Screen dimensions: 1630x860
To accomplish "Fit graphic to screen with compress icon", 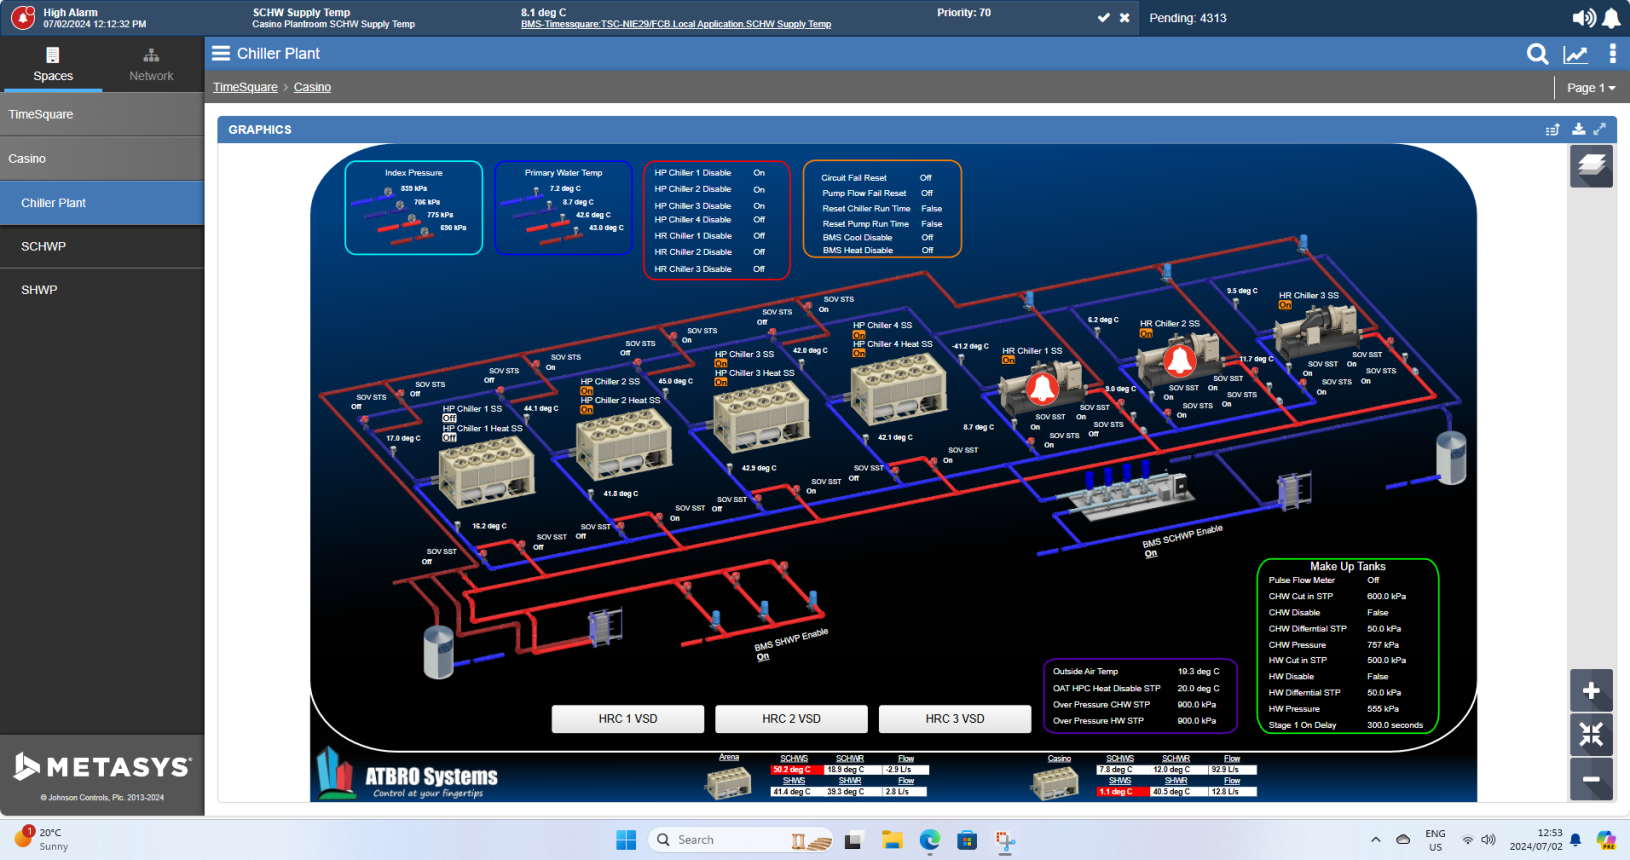I will pyautogui.click(x=1591, y=734).
